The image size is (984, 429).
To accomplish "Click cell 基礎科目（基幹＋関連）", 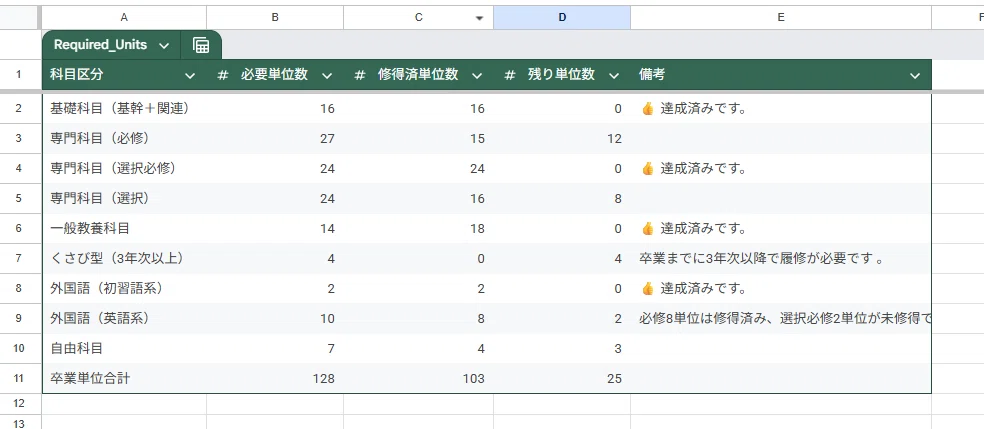I will [124, 109].
